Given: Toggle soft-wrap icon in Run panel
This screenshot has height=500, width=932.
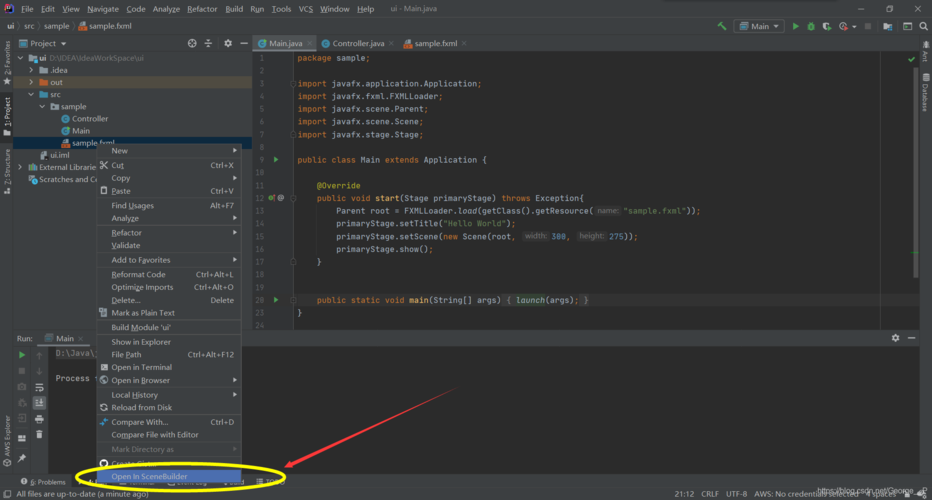Looking at the screenshot, I should click(39, 387).
